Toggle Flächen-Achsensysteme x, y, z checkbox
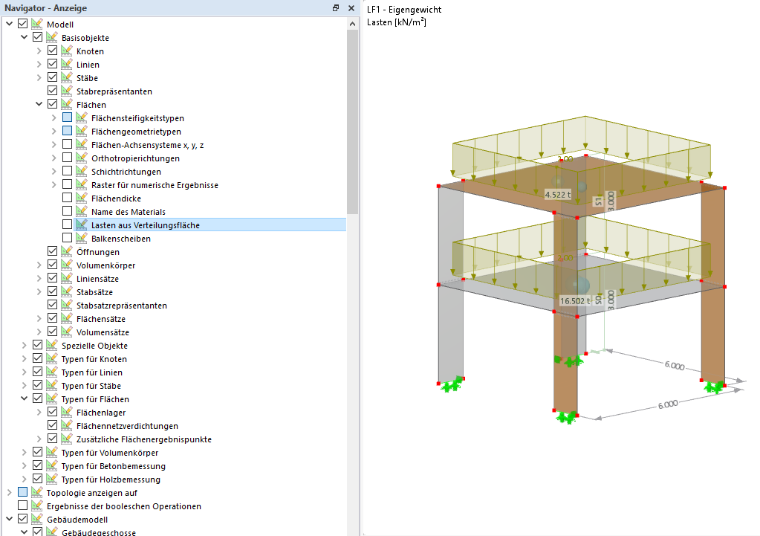 [x=67, y=144]
